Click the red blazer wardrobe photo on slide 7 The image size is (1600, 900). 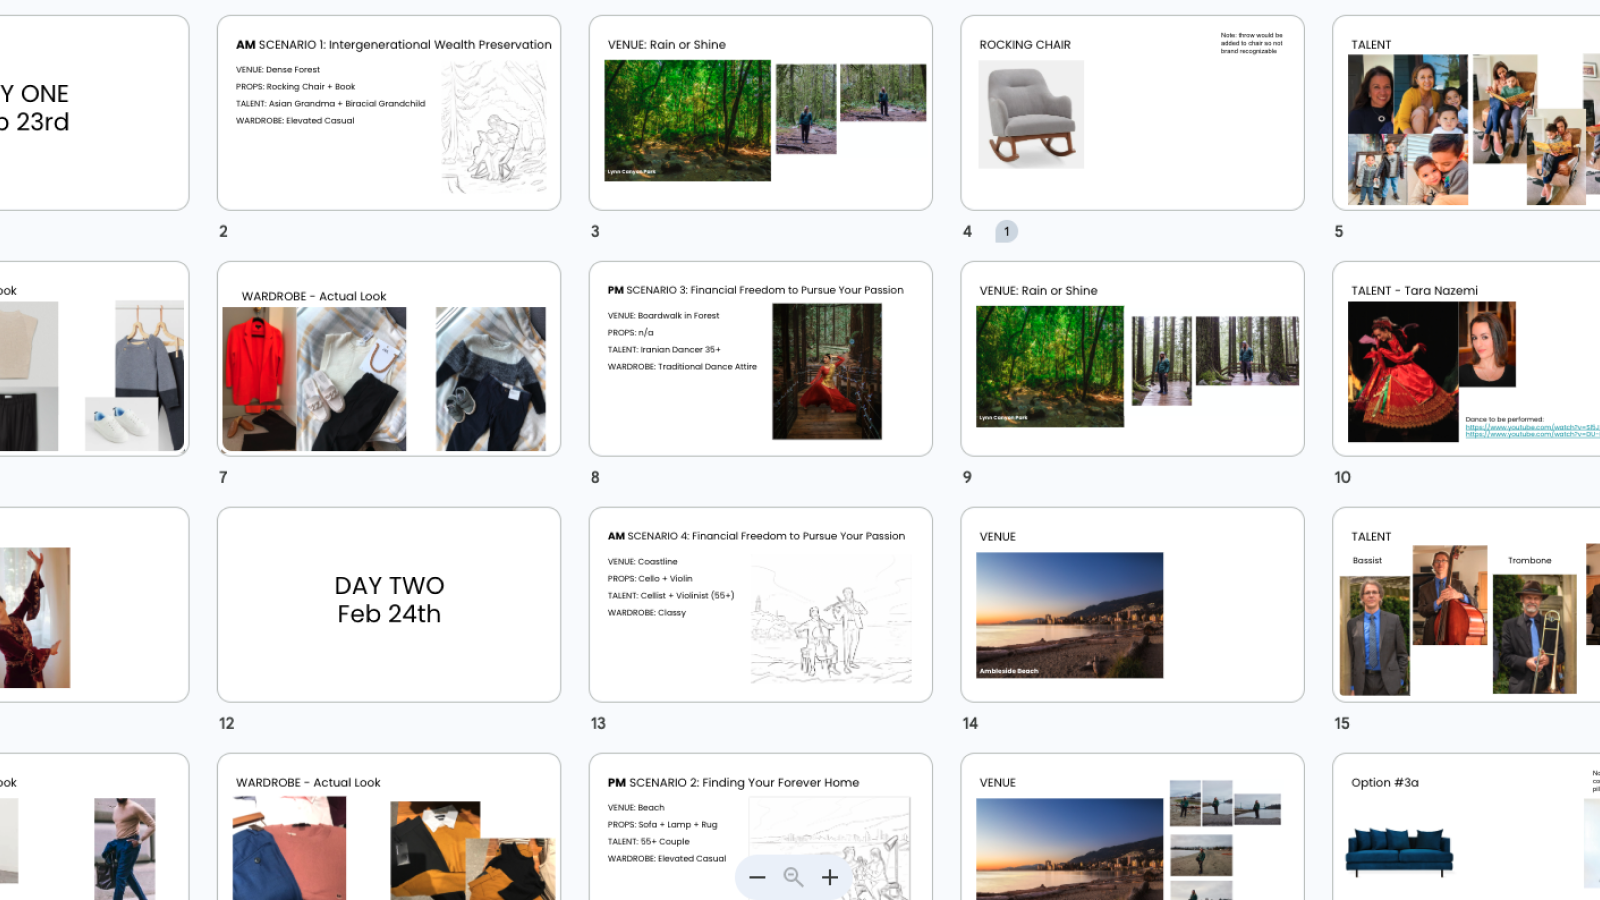[259, 379]
